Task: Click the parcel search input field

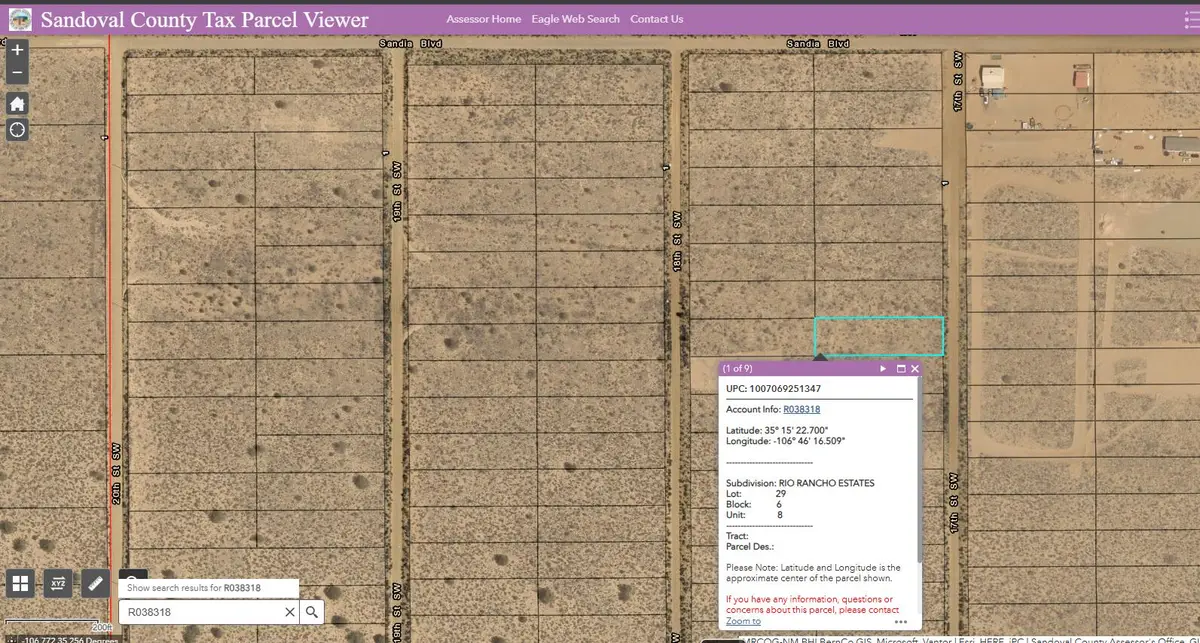Action: tap(200, 612)
